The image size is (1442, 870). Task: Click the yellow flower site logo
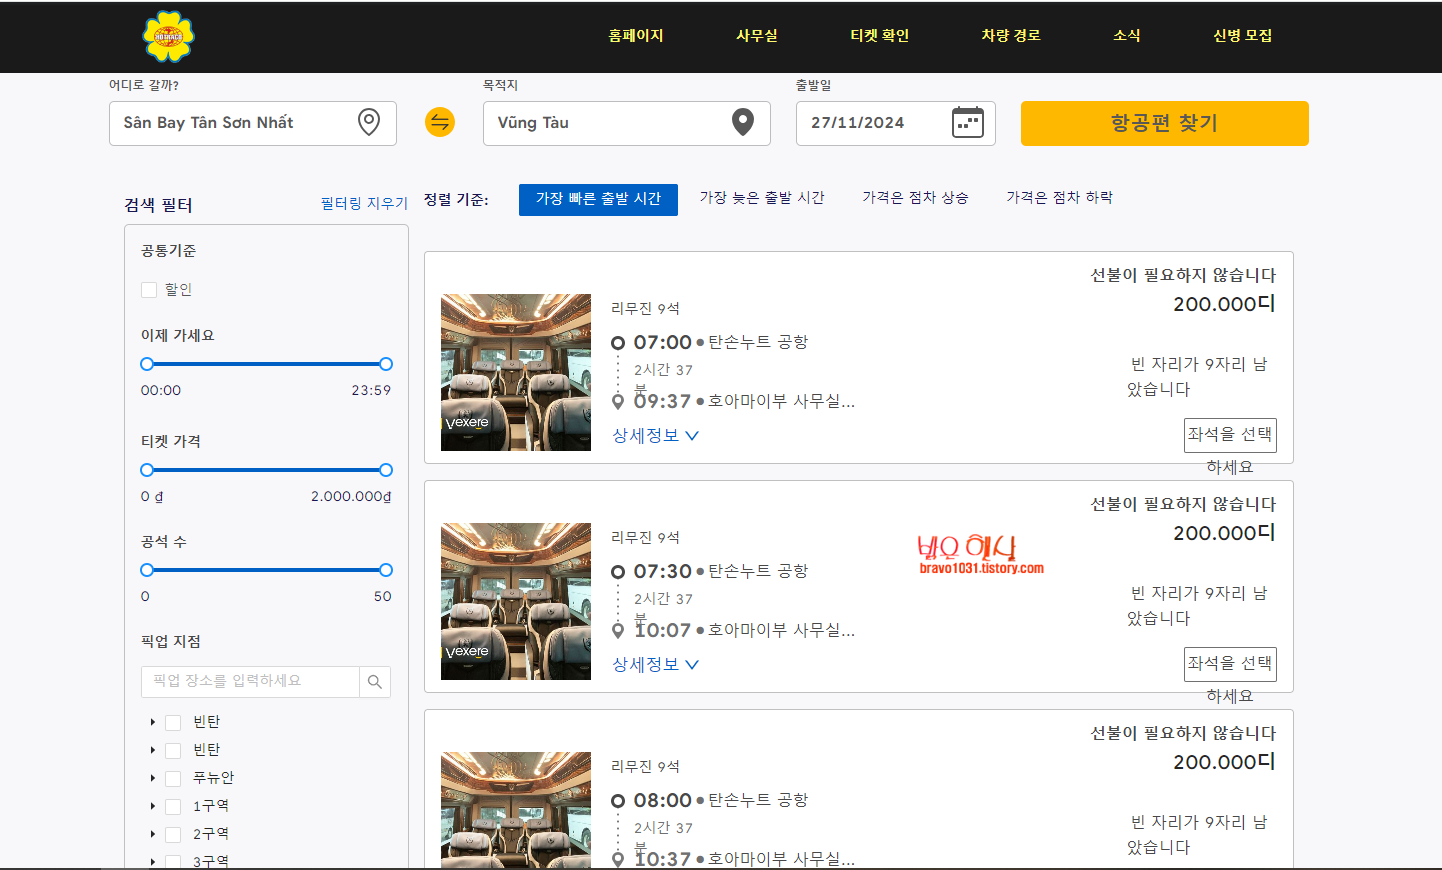(x=168, y=37)
